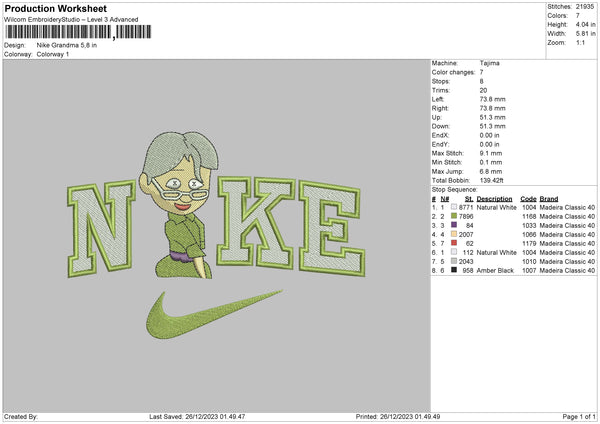
Task: Click the Machine value Tajima
Action: pos(491,63)
